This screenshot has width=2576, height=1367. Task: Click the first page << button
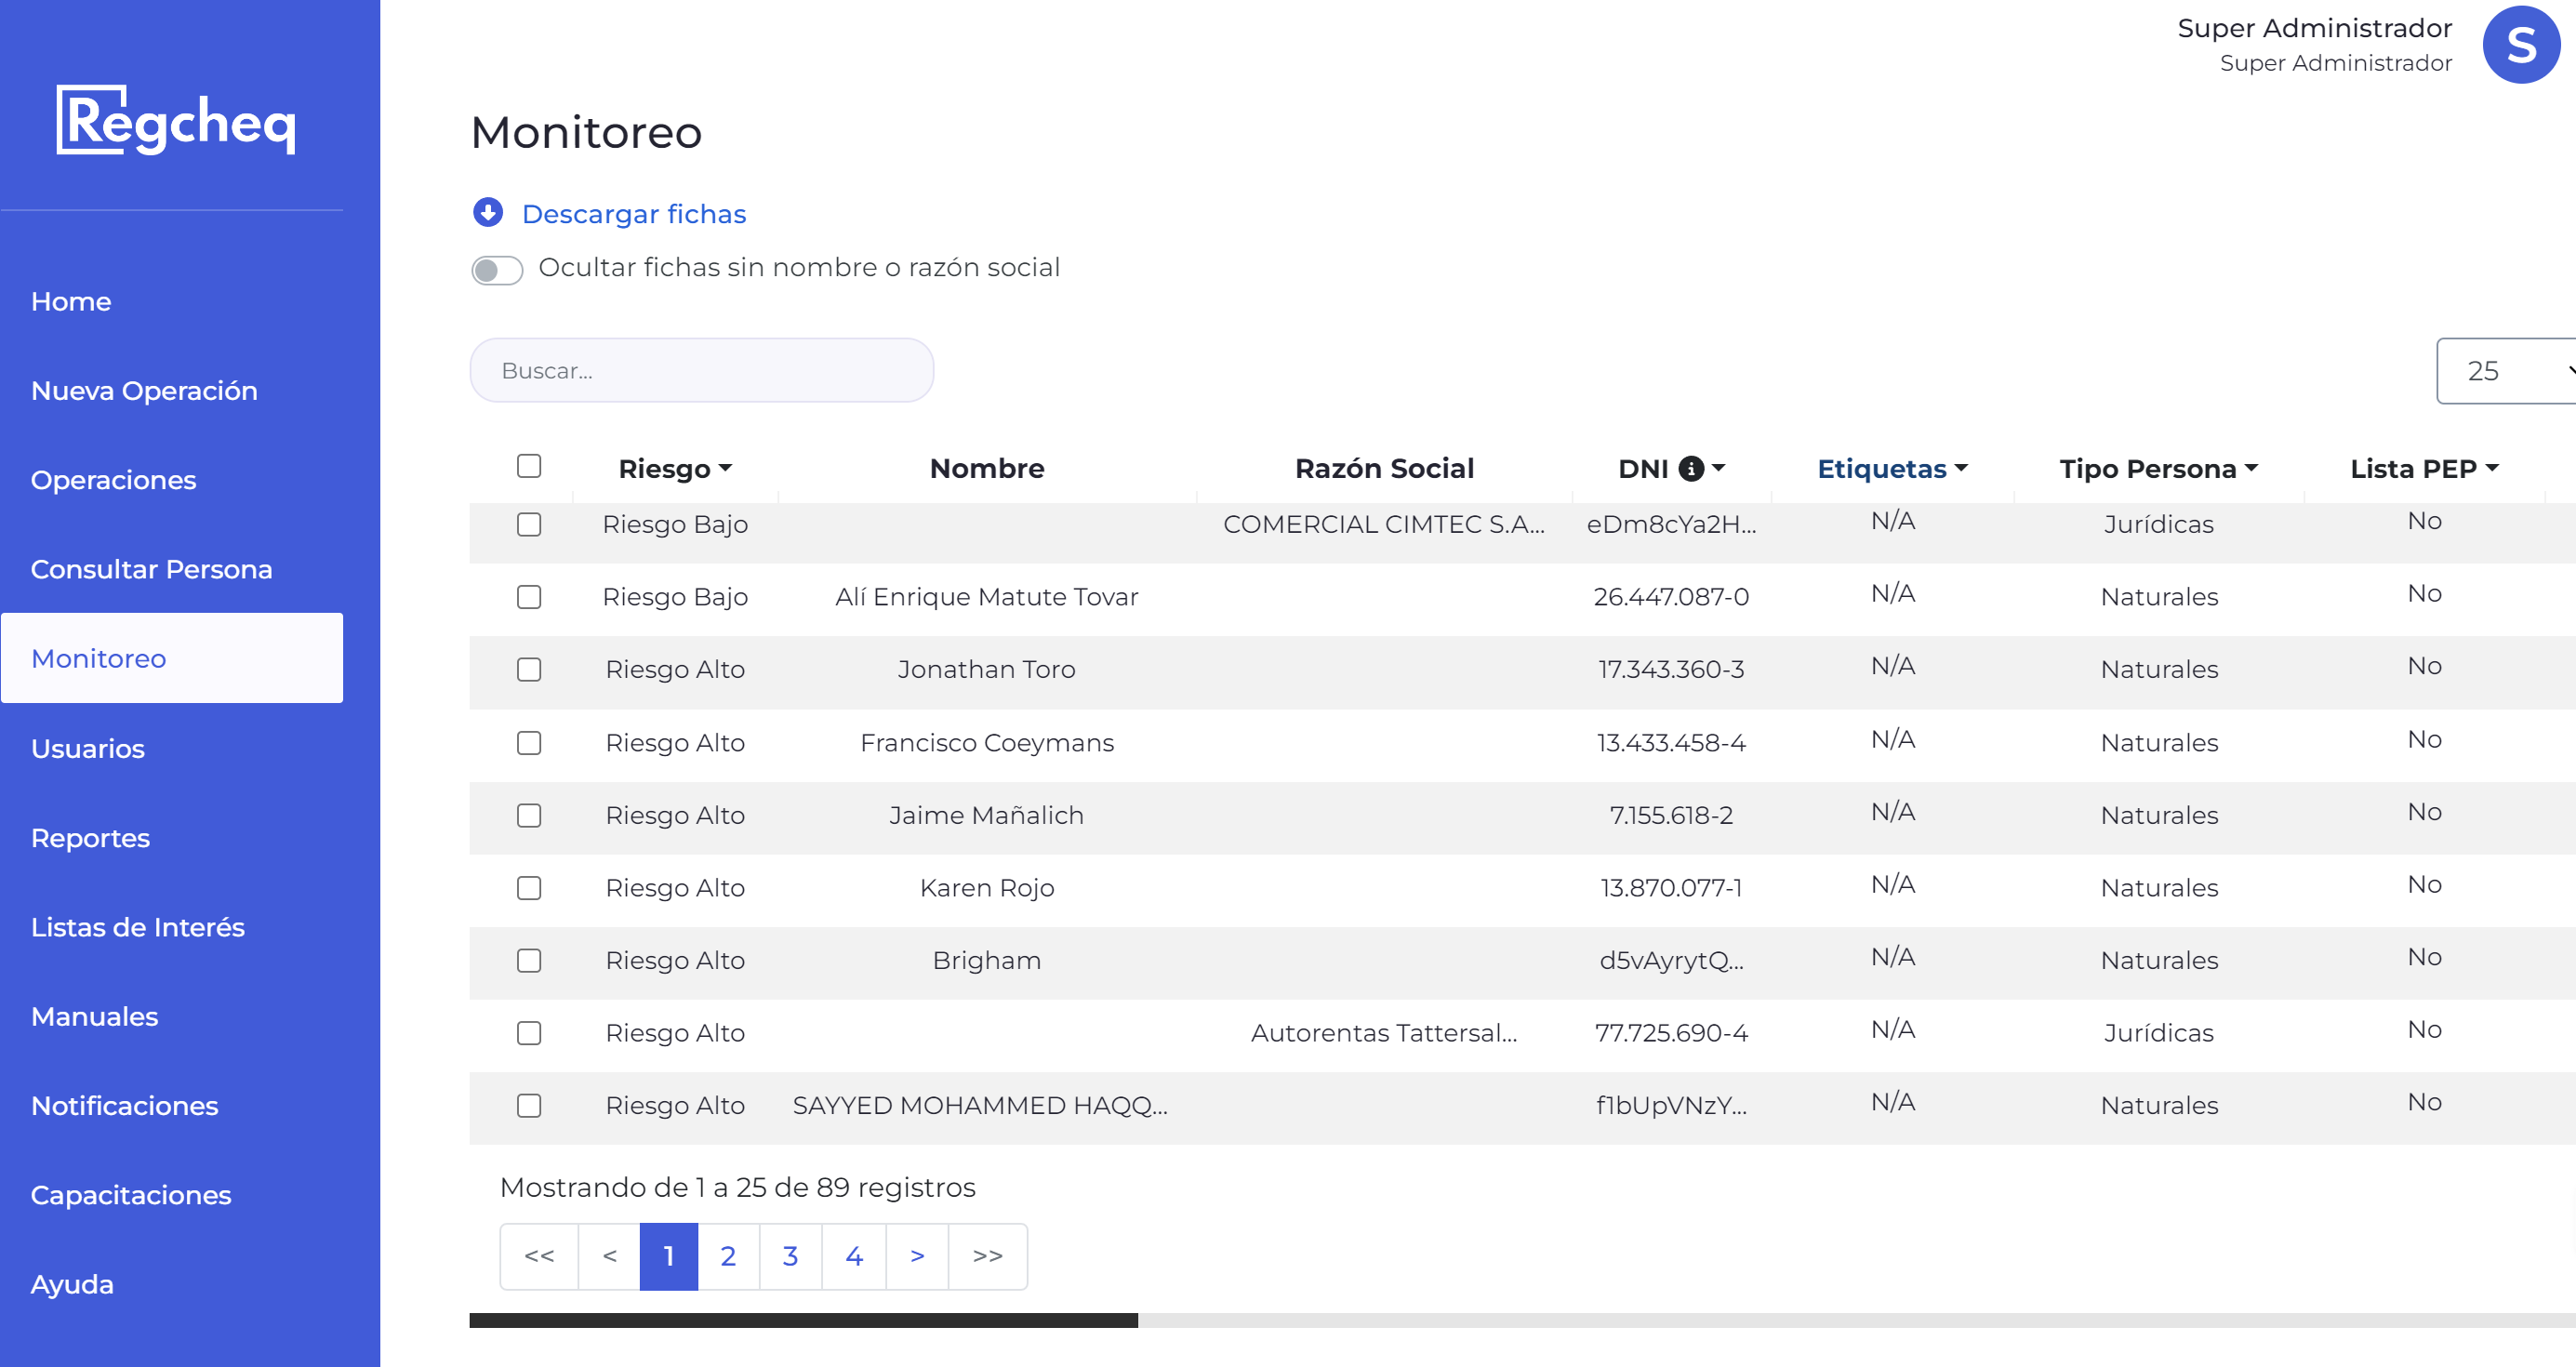(x=539, y=1256)
